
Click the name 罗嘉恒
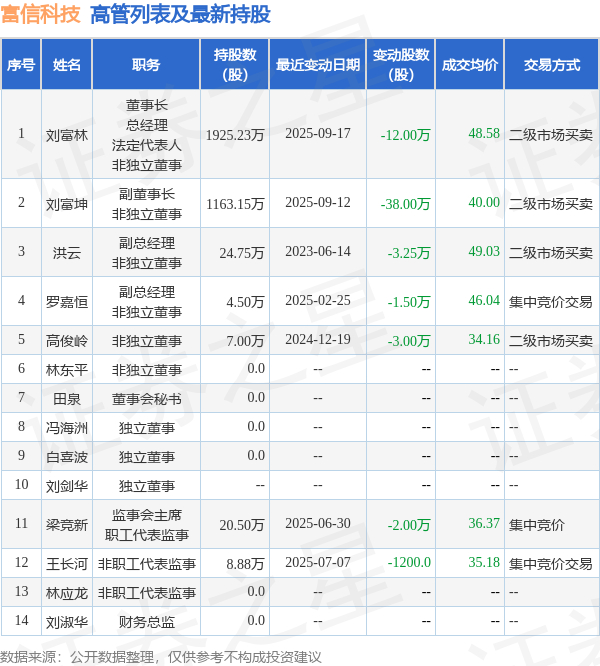tap(67, 302)
